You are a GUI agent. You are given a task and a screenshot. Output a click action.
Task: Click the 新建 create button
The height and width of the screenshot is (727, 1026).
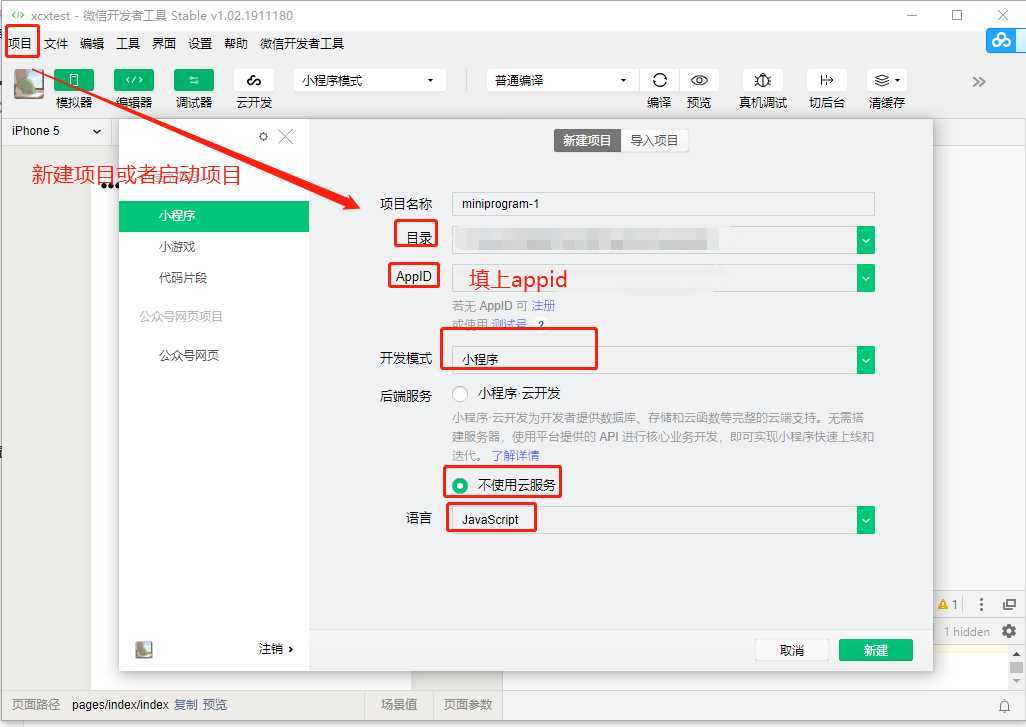(x=876, y=650)
